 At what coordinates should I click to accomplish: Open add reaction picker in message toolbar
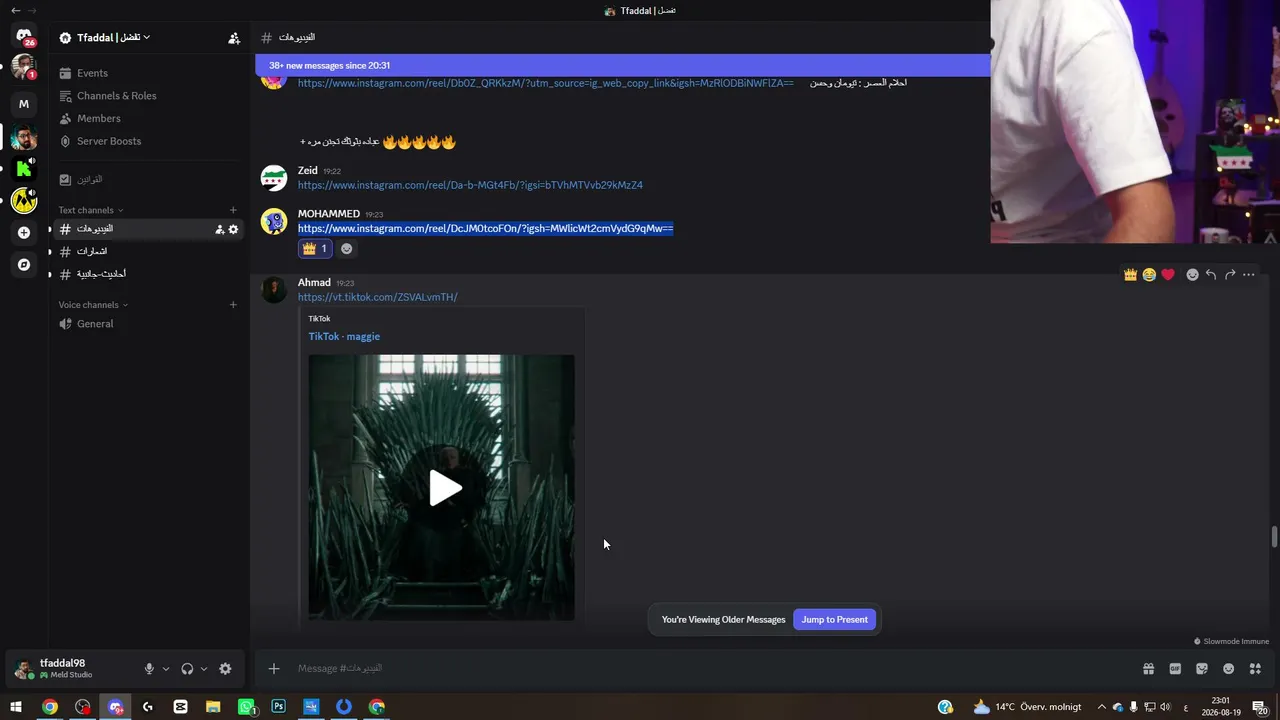pos(1192,275)
